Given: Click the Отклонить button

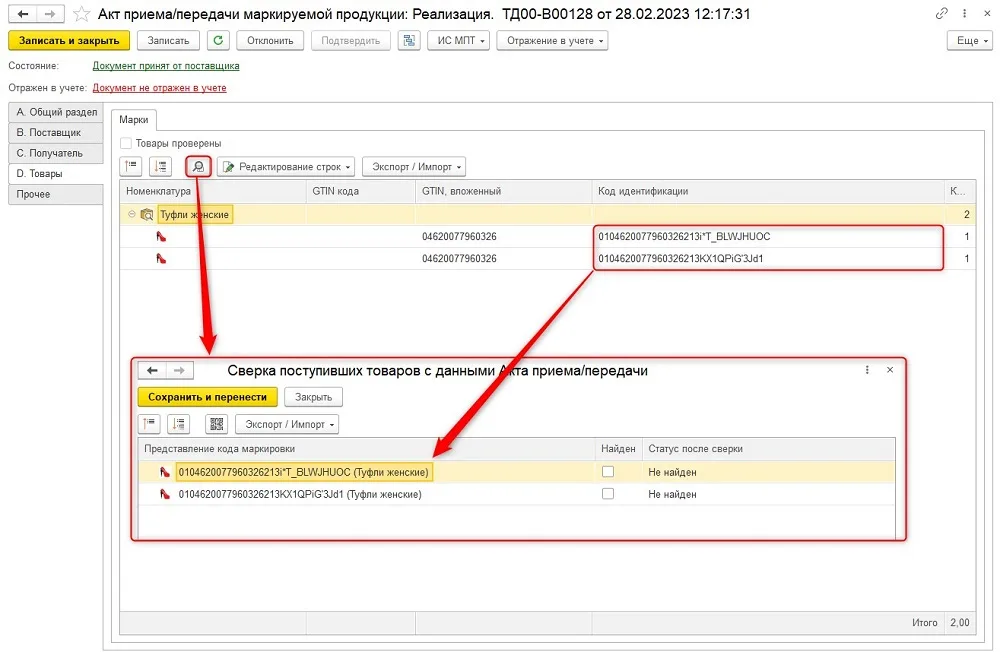Looking at the screenshot, I should [x=270, y=40].
